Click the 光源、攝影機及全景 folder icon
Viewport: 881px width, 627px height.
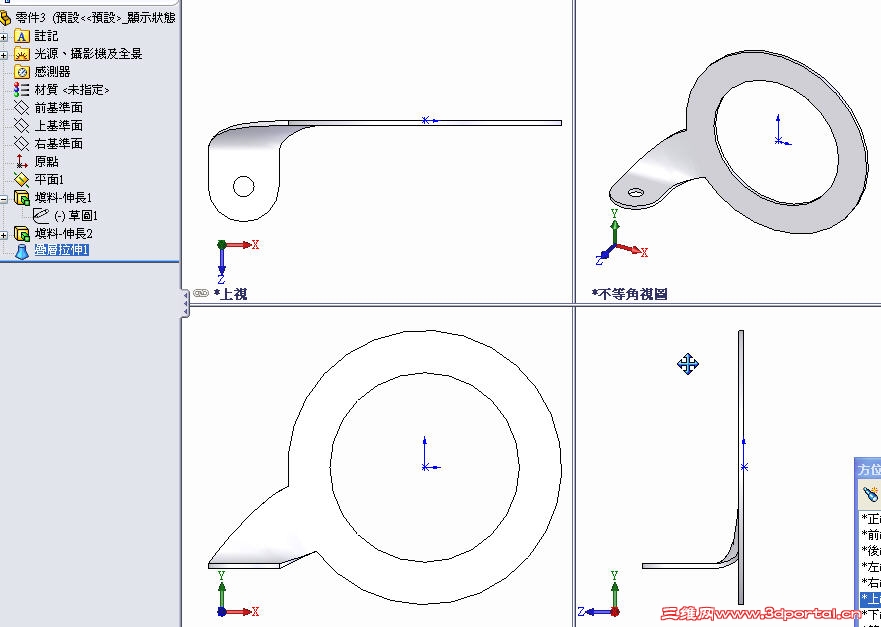(21, 54)
